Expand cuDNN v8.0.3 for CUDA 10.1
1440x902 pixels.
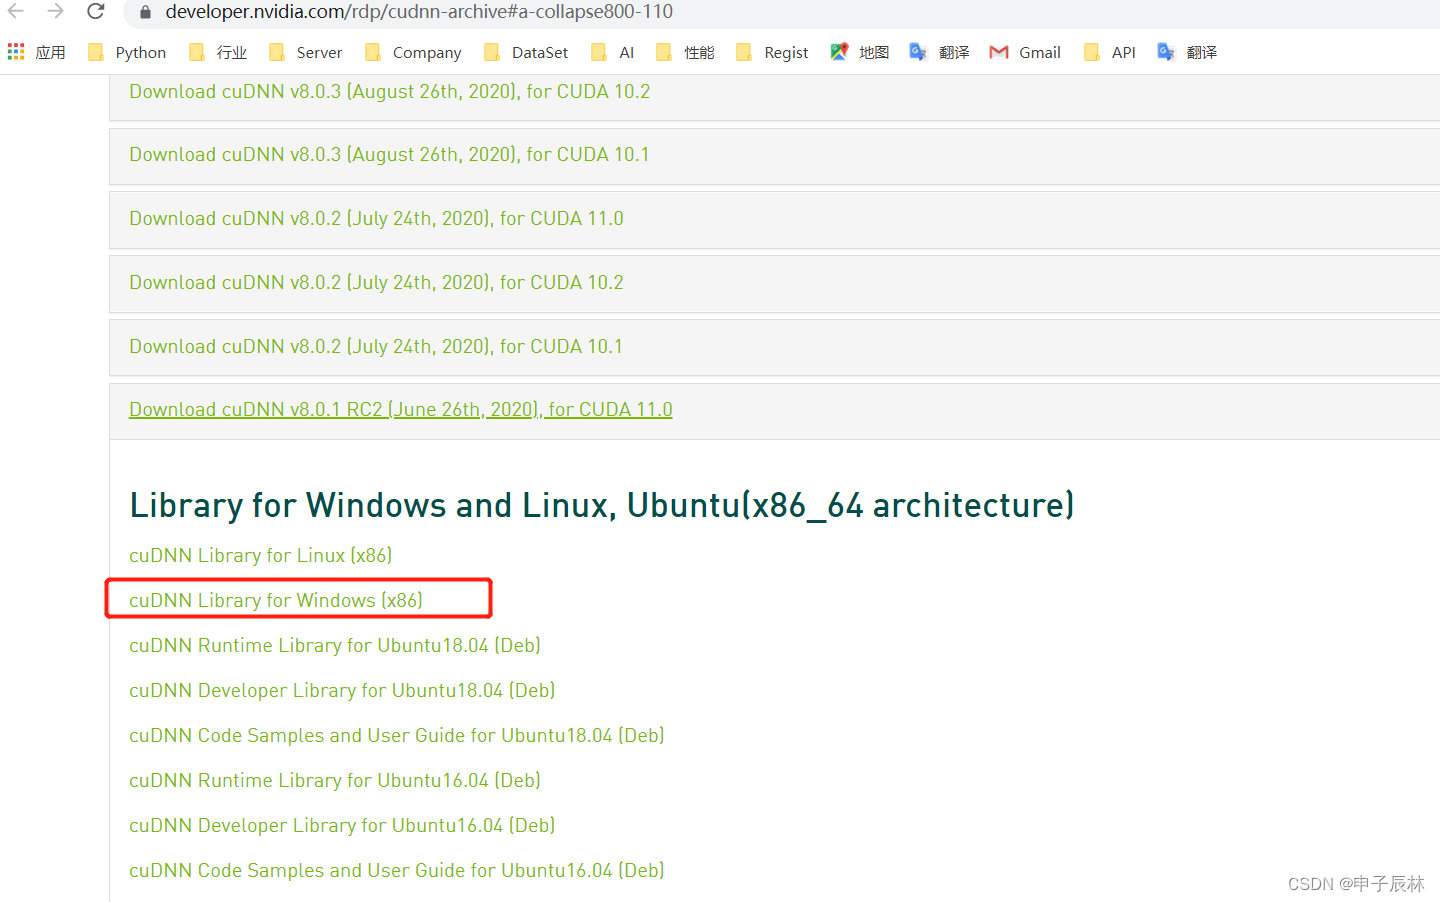pyautogui.click(x=389, y=154)
